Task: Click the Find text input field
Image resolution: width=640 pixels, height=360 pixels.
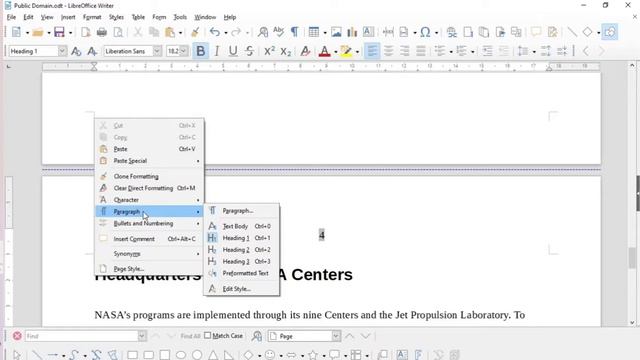Action: point(81,336)
